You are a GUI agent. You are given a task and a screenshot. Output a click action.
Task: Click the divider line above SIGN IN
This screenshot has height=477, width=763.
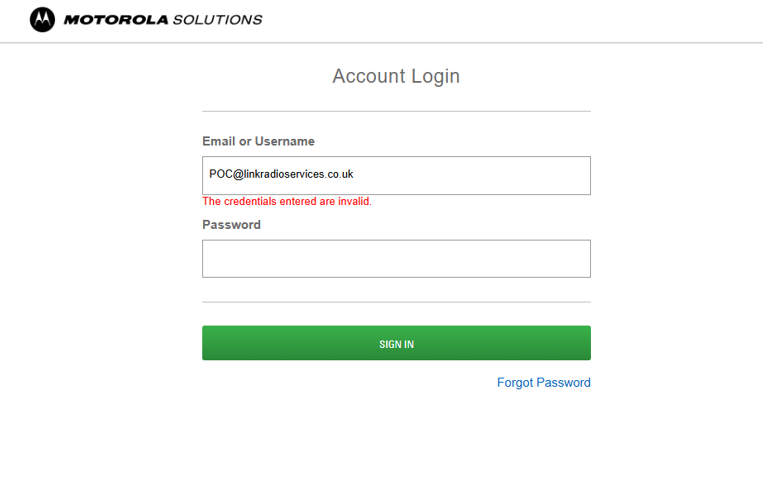click(396, 302)
